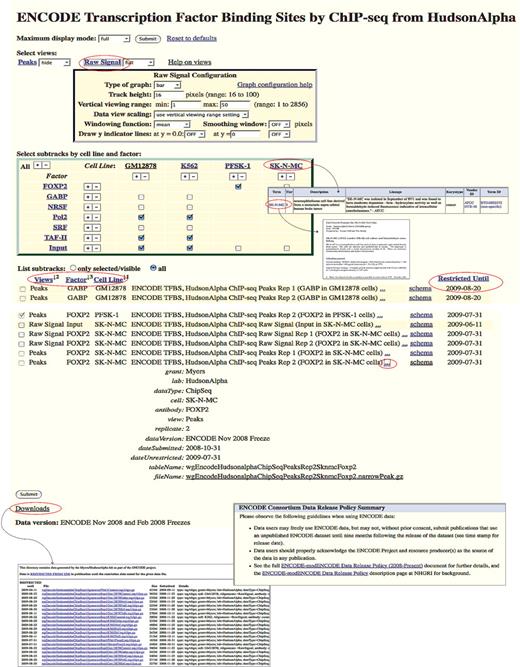The width and height of the screenshot is (520, 667).
Task: Click the minus button under K562 column
Action: 193,176
